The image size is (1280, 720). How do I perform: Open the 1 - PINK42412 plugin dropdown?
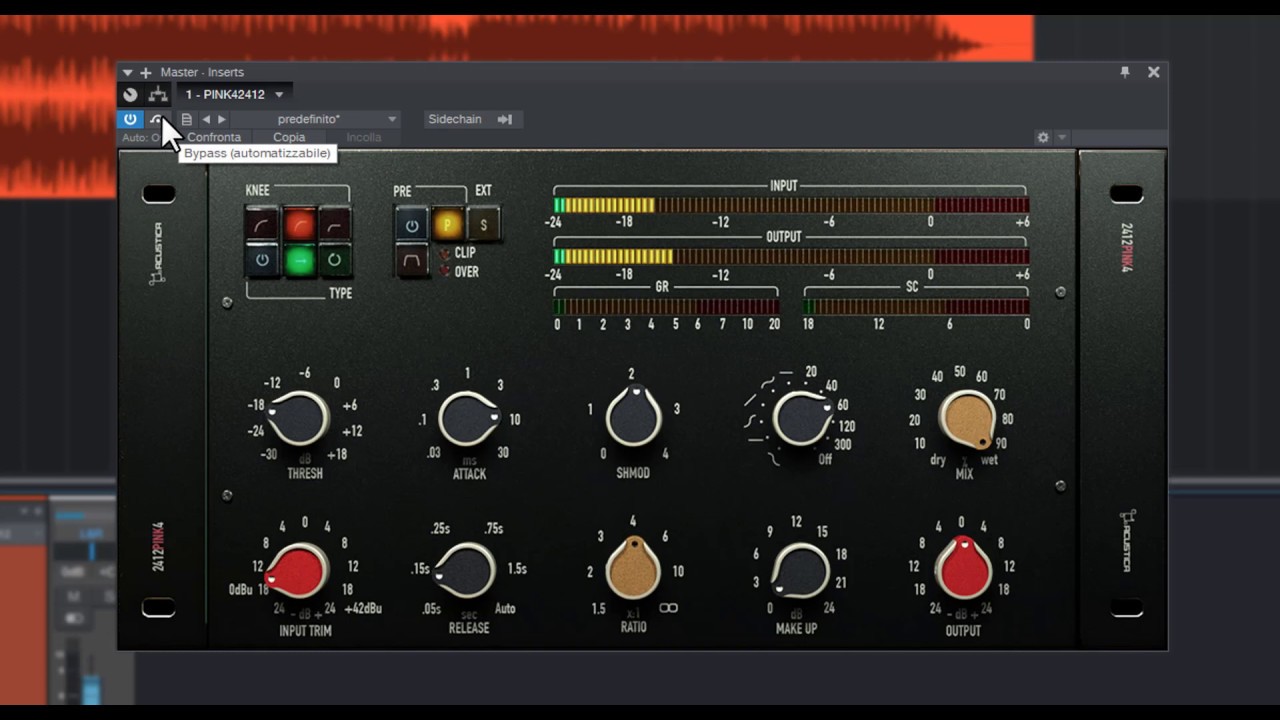(x=235, y=95)
